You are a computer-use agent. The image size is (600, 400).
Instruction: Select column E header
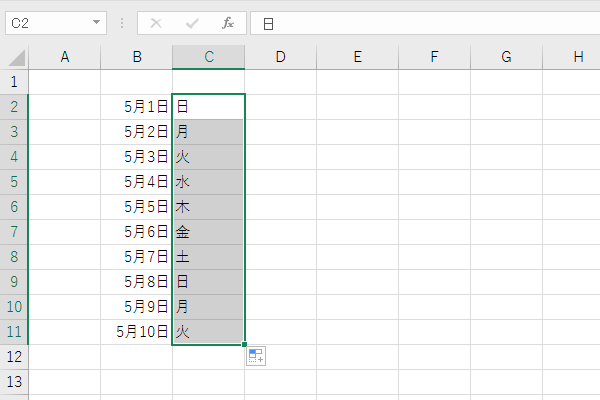(357, 57)
